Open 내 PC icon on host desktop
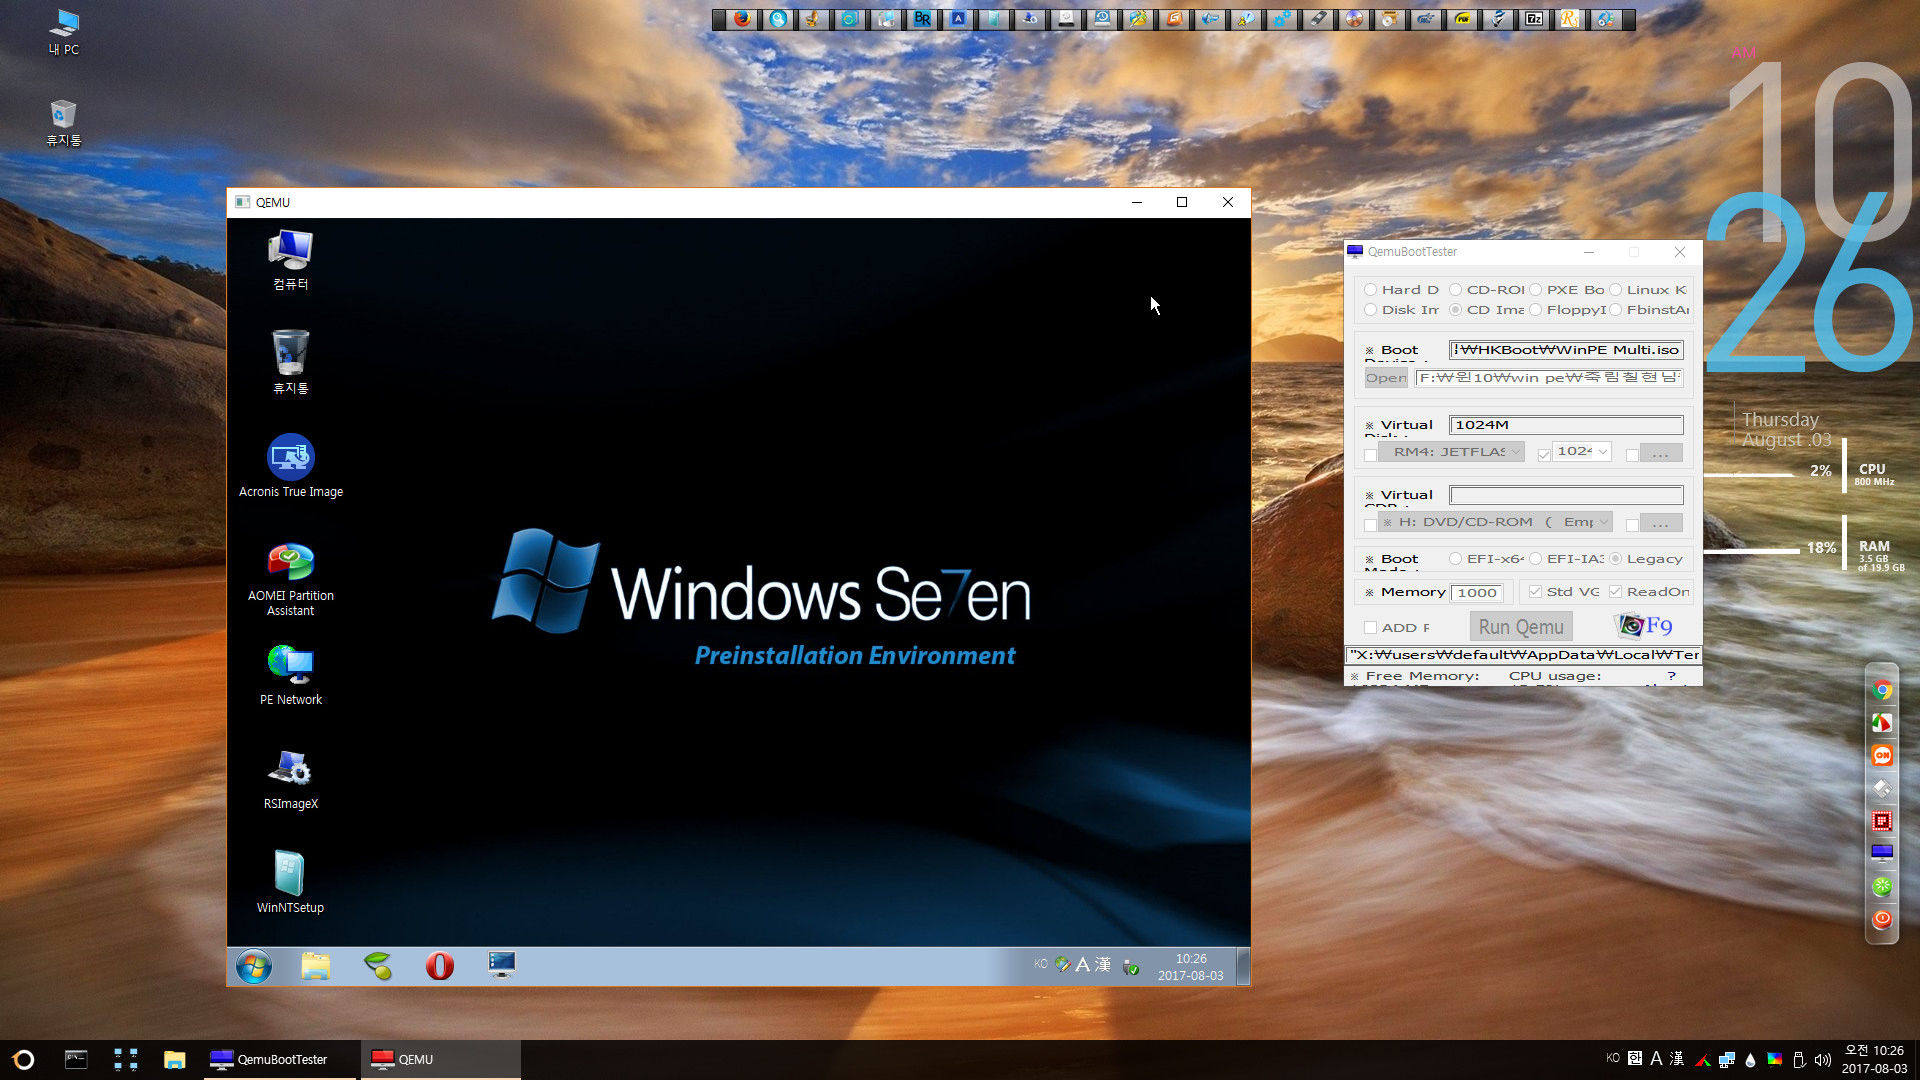 [x=64, y=32]
